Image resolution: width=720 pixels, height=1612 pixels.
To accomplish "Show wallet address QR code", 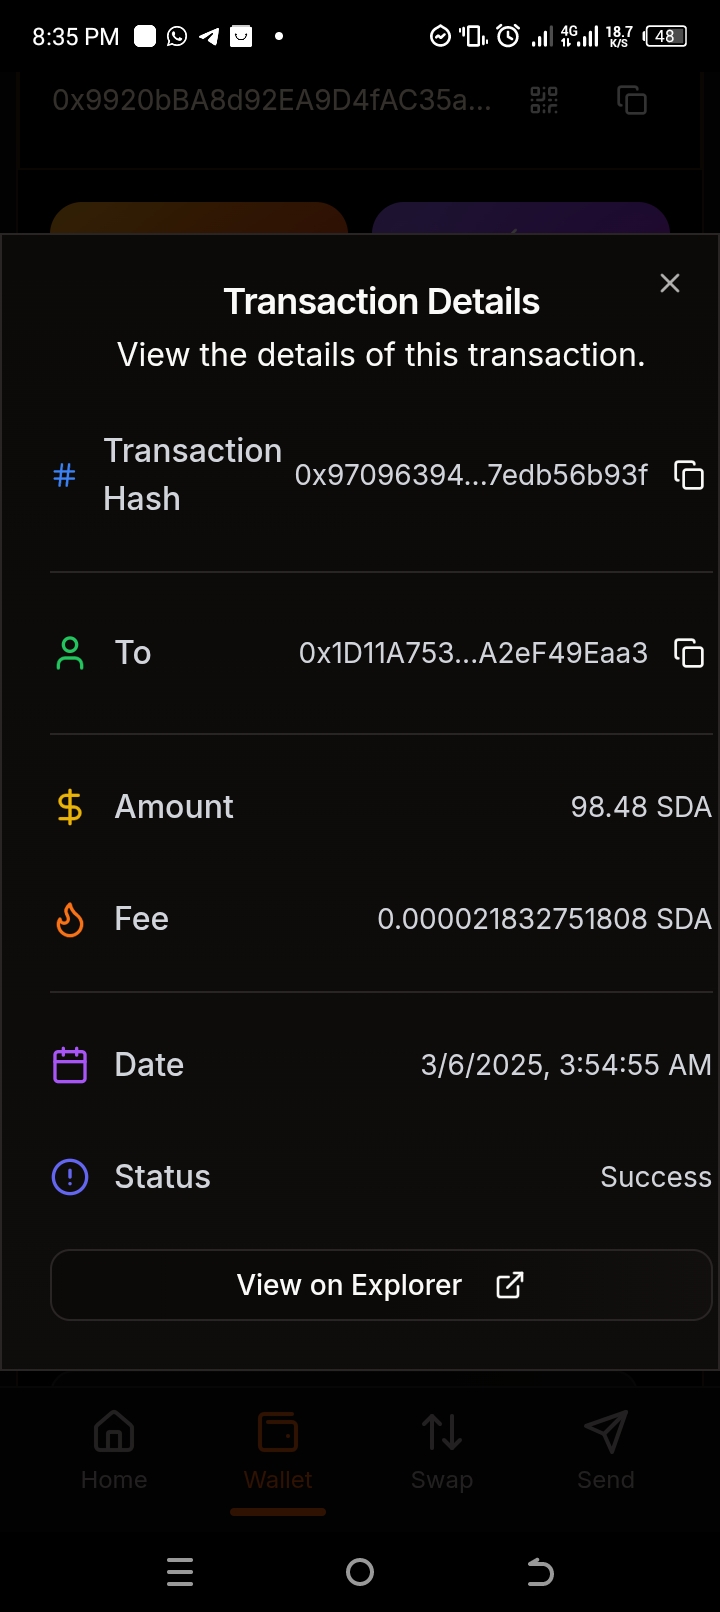I will point(544,100).
